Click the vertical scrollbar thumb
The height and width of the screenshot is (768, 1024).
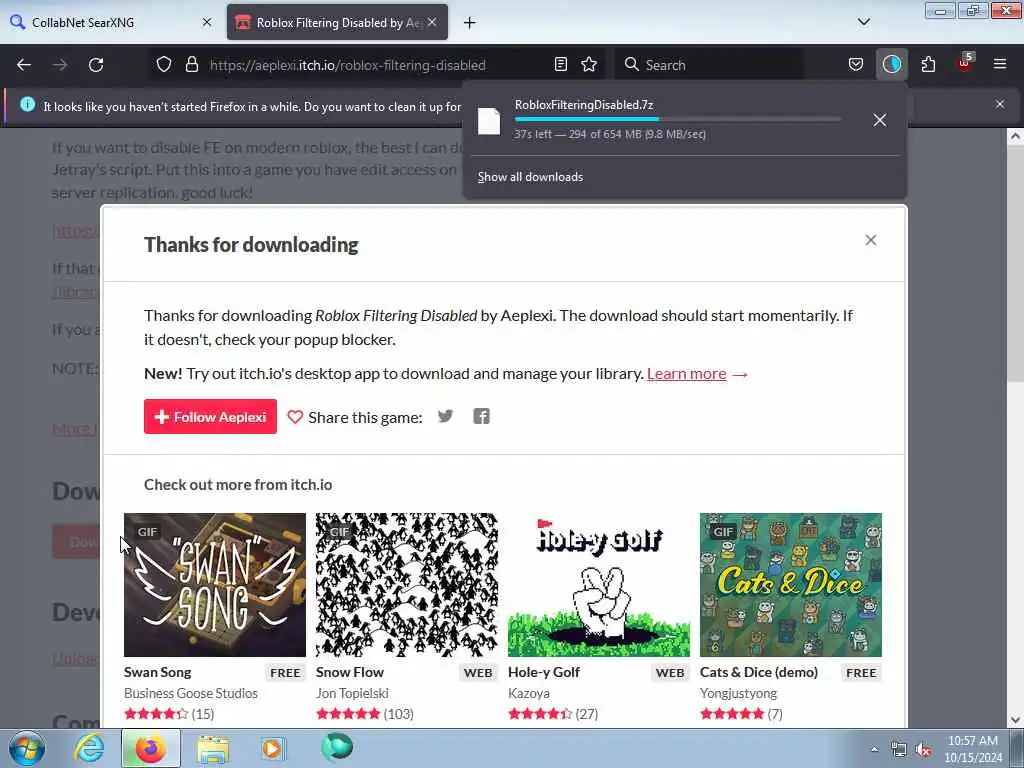(x=1015, y=264)
